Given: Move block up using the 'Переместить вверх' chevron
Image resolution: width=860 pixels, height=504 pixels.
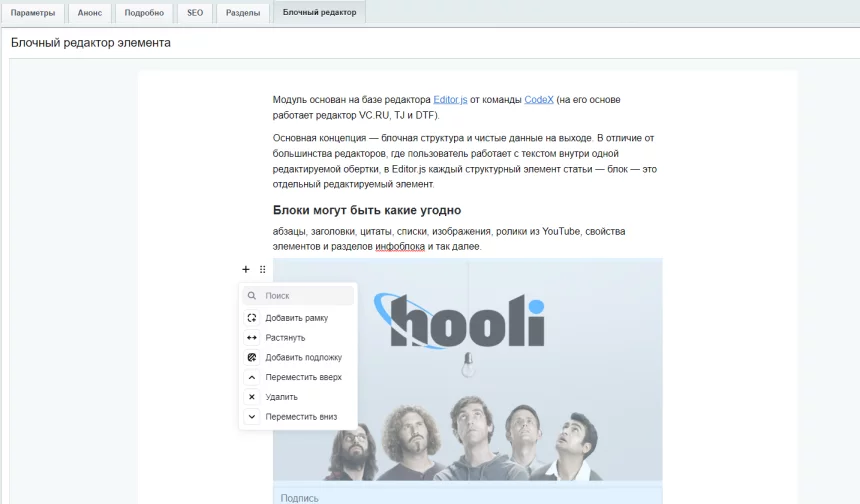Looking at the screenshot, I should click(x=252, y=377).
